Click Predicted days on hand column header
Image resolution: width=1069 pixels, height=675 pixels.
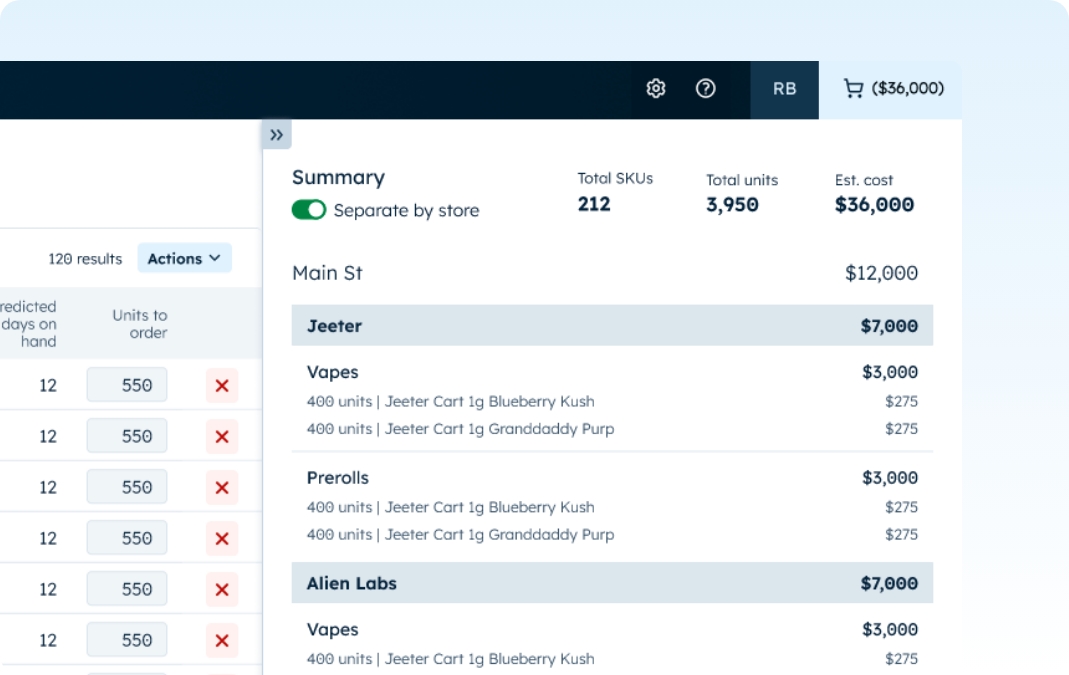coord(28,324)
